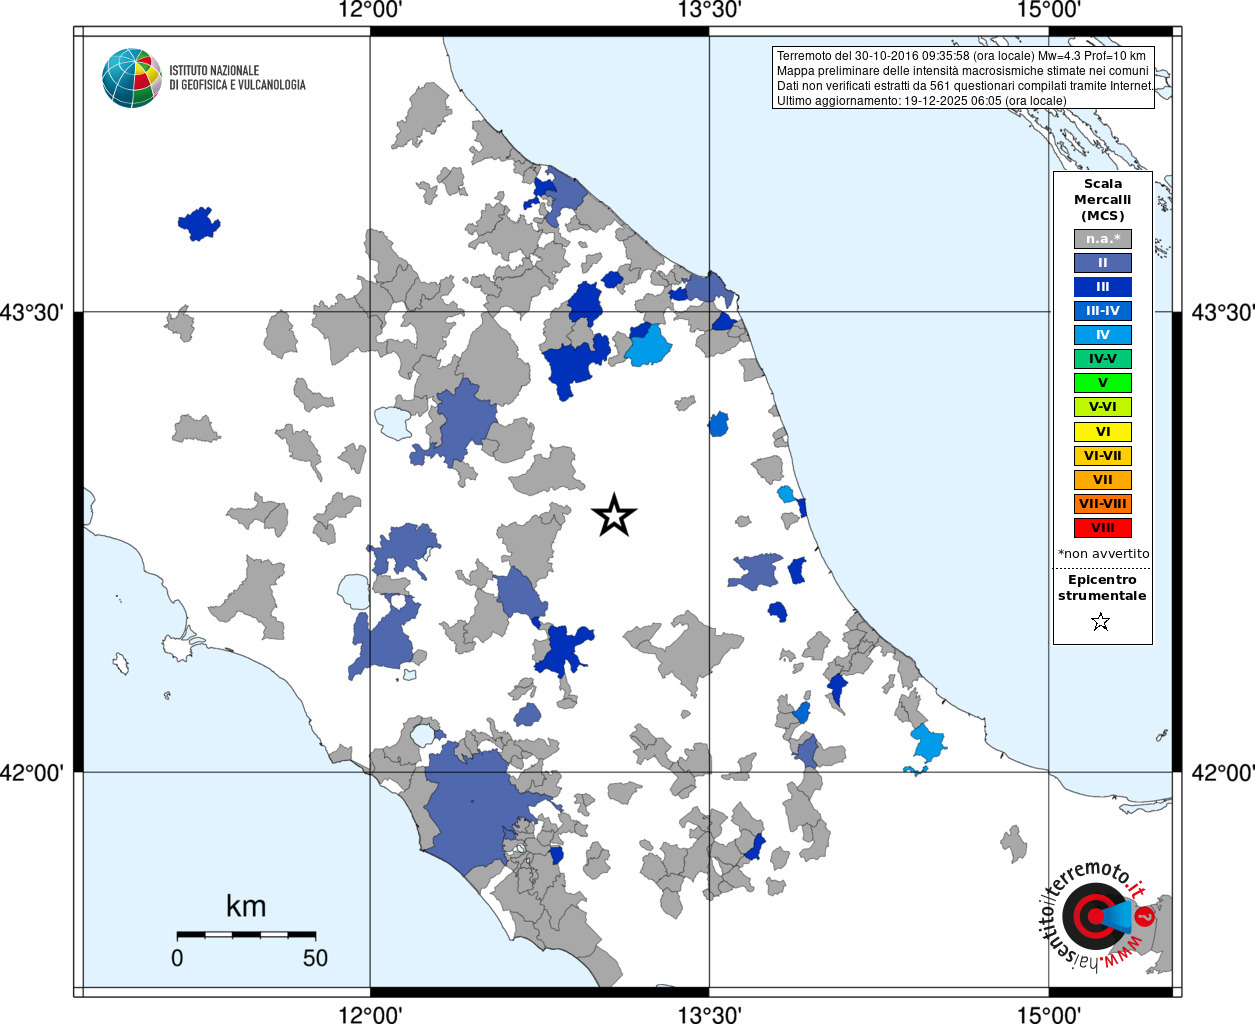Click the top 15°00' longitude label

(1049, 10)
